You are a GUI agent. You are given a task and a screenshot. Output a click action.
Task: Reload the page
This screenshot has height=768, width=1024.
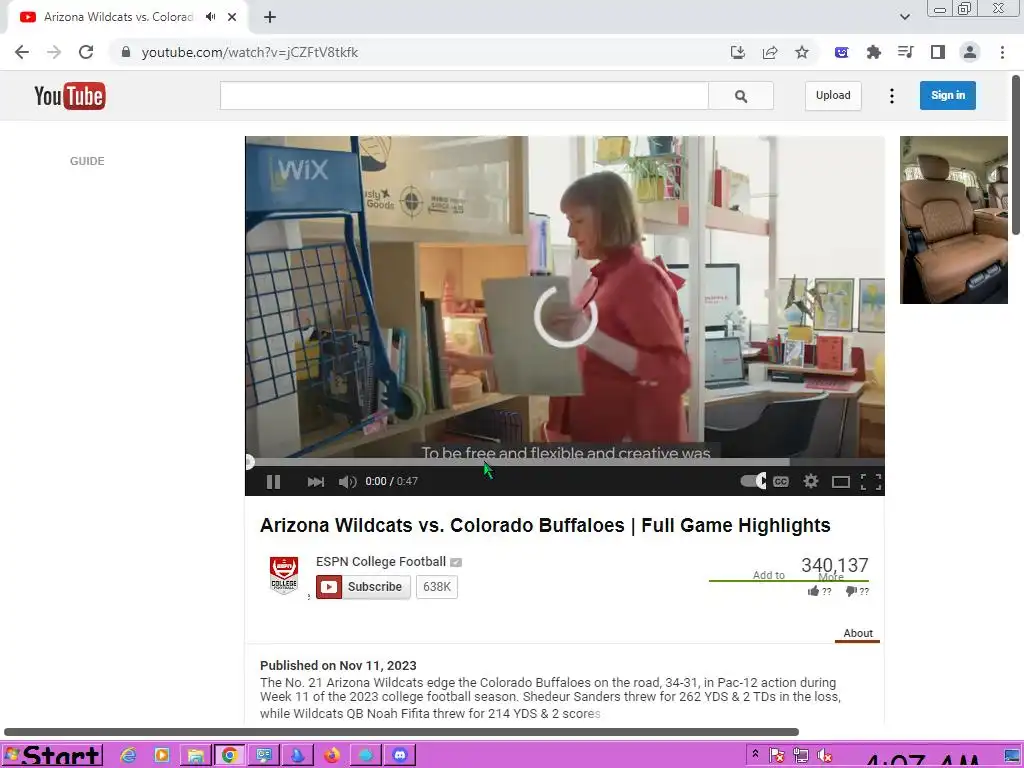point(86,52)
